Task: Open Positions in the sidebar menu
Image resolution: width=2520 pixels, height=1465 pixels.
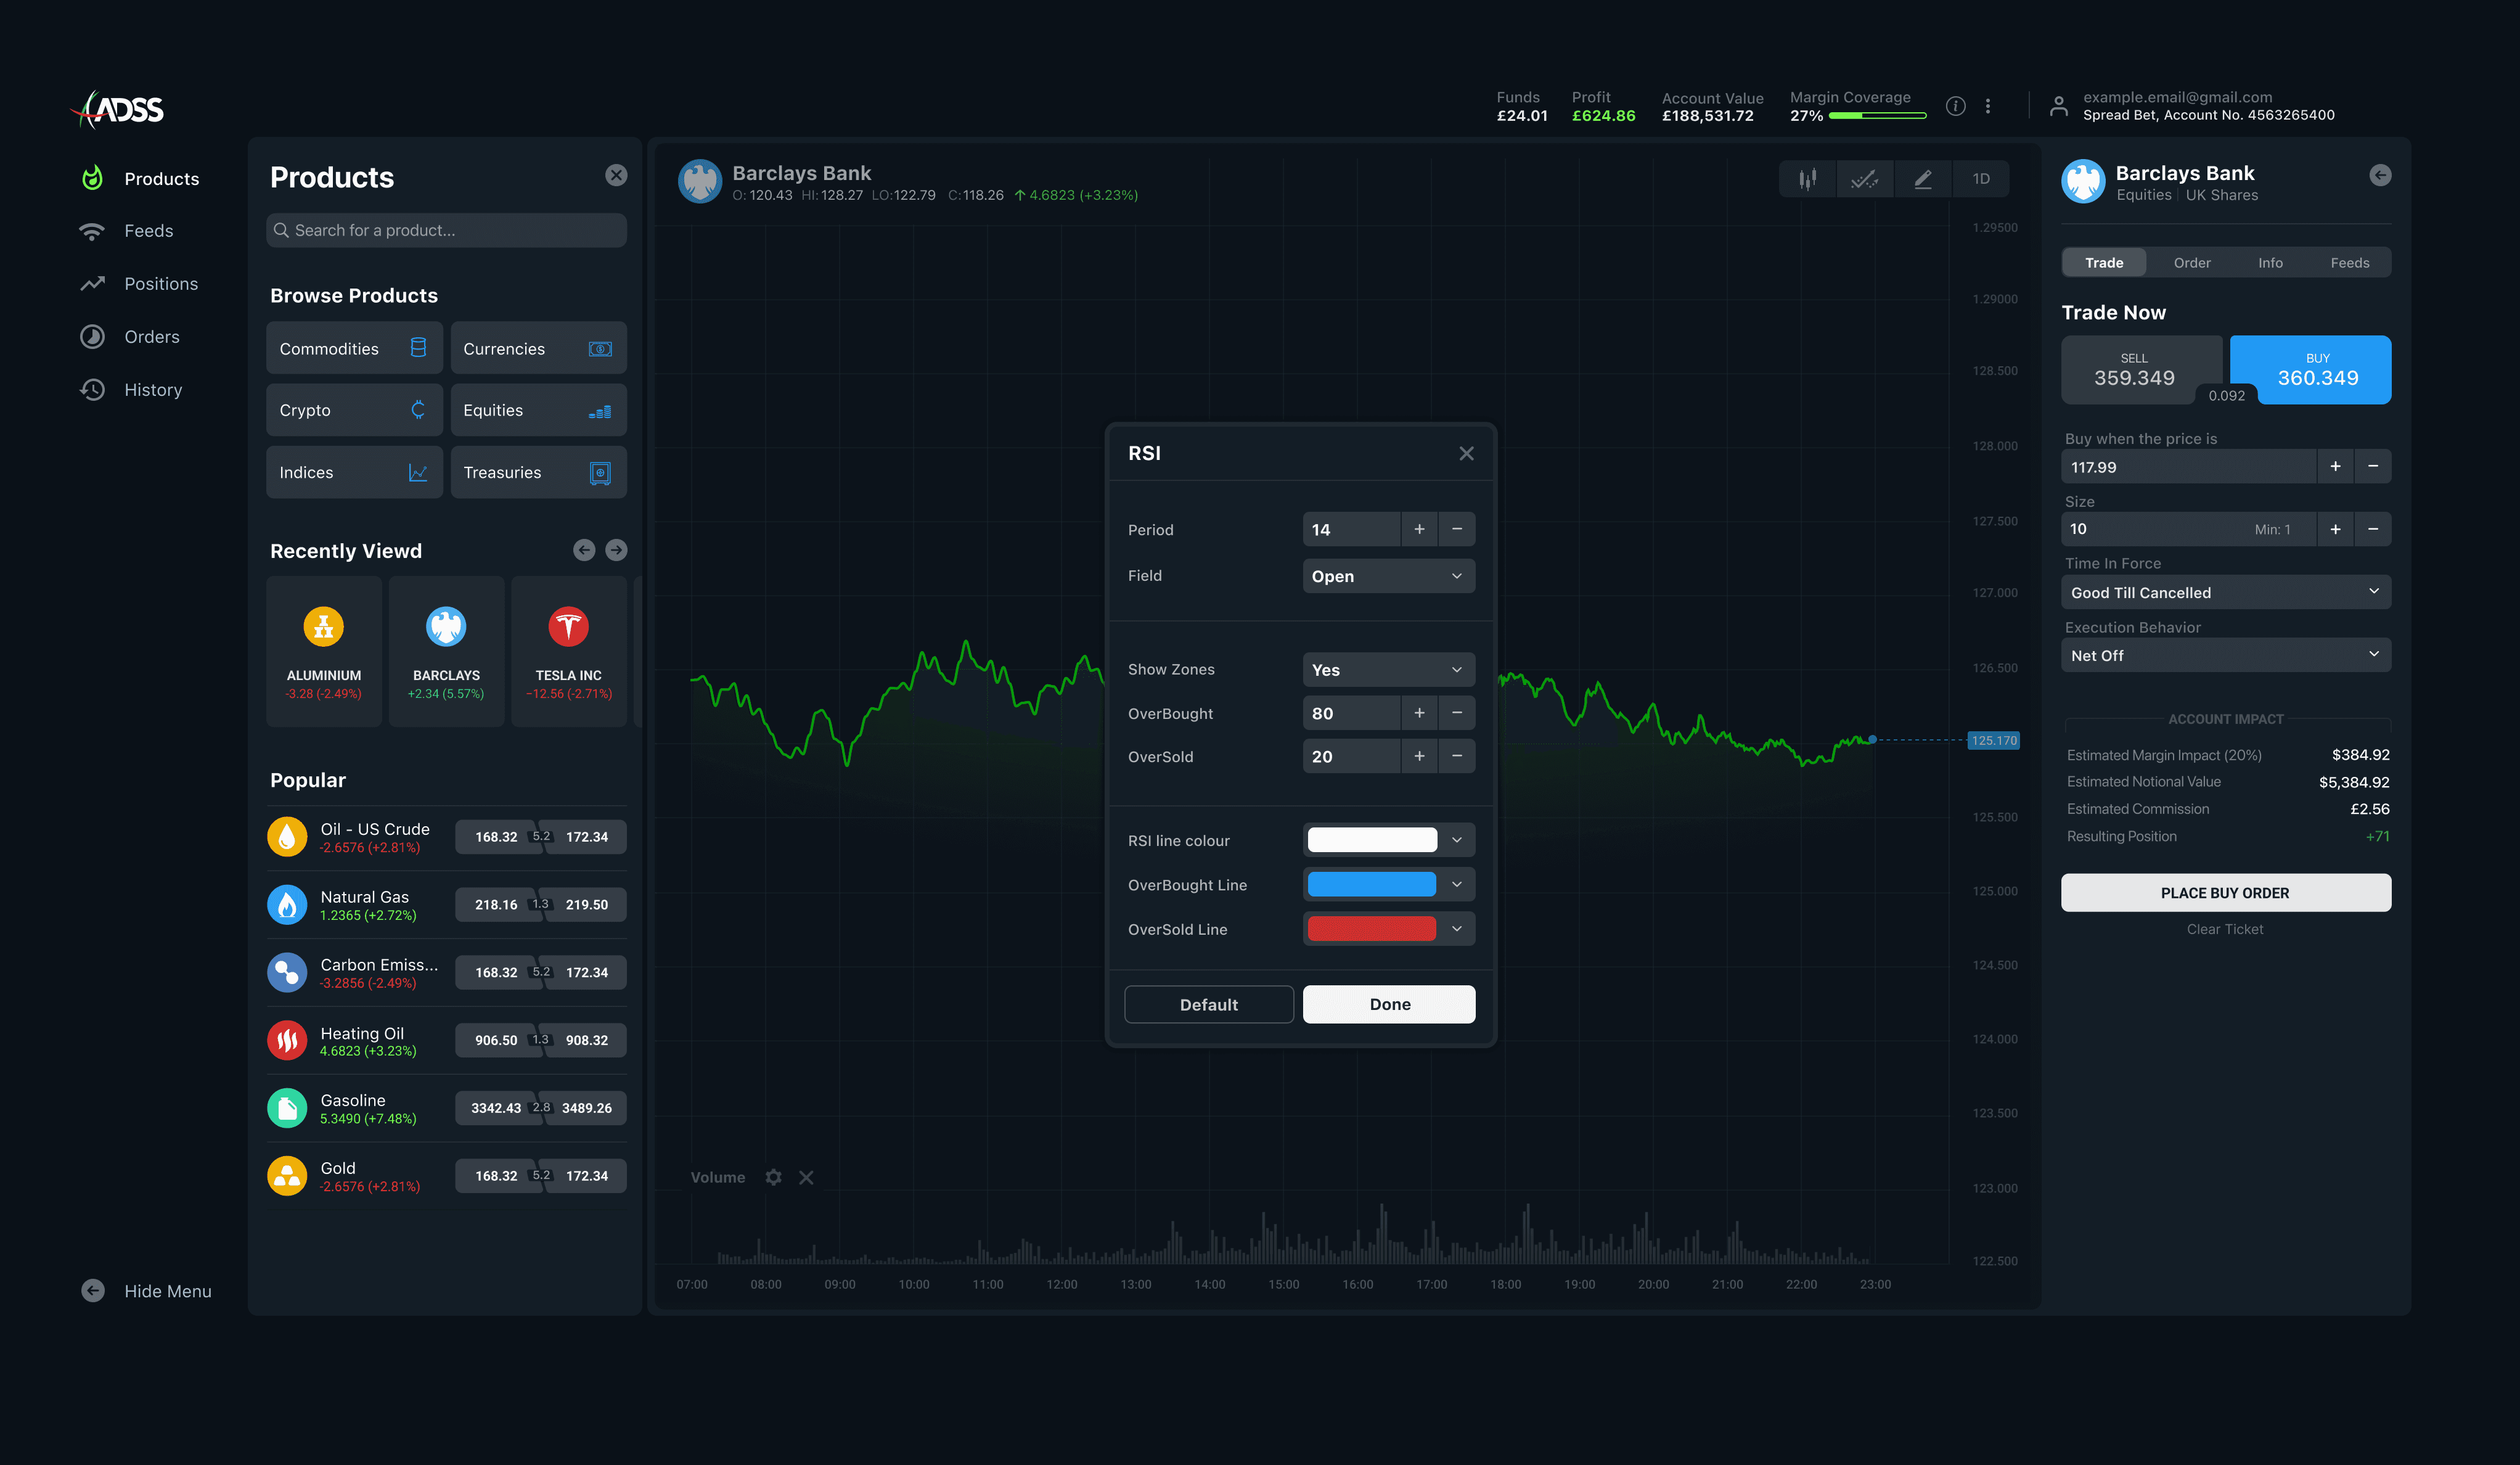Action: 160,284
